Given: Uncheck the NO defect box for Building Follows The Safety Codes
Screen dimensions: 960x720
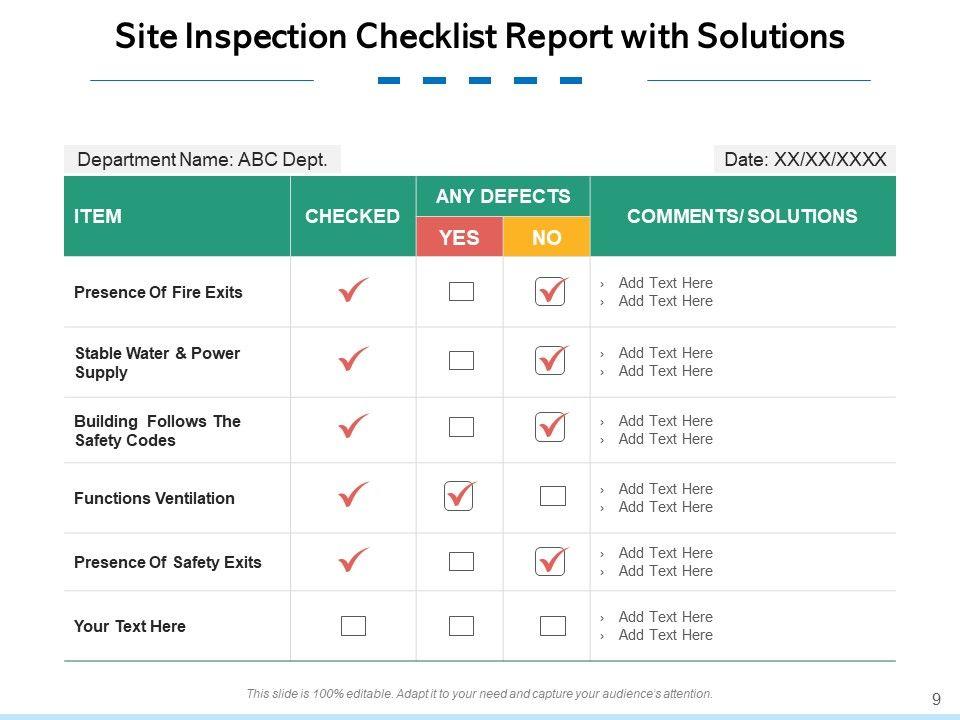Looking at the screenshot, I should pos(550,427).
